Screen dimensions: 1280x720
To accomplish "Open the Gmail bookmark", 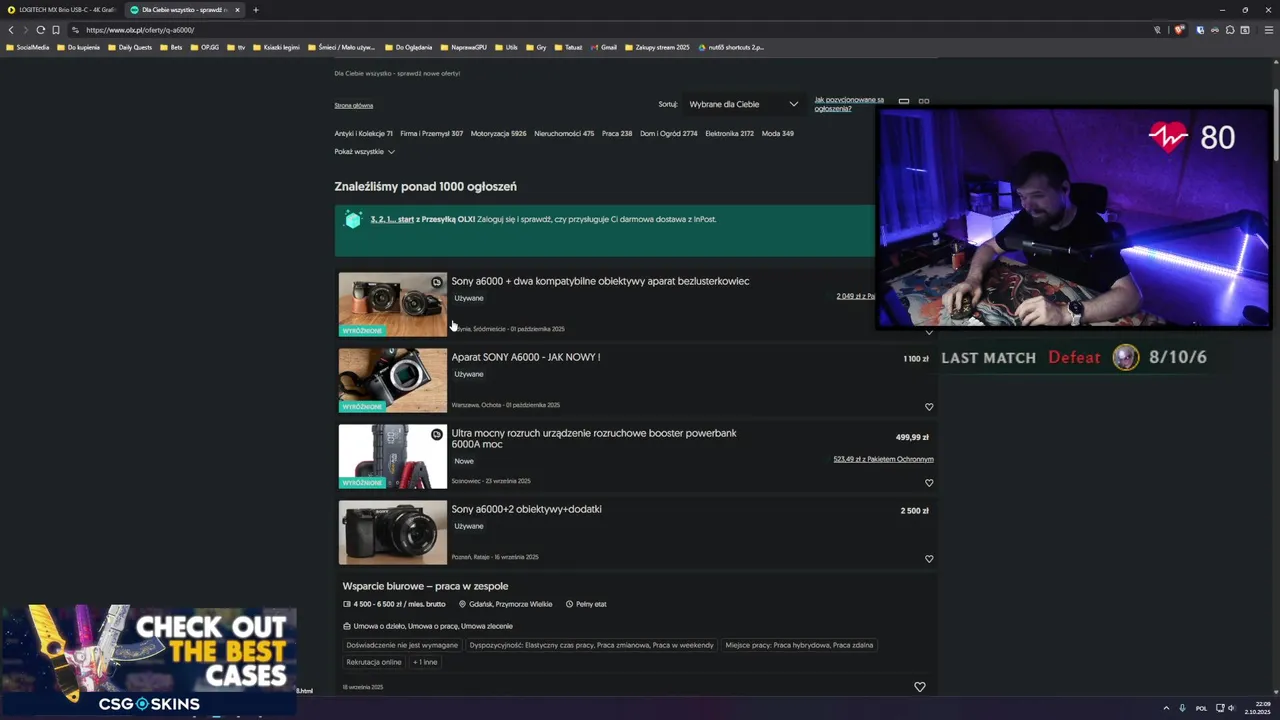I will [x=604, y=47].
